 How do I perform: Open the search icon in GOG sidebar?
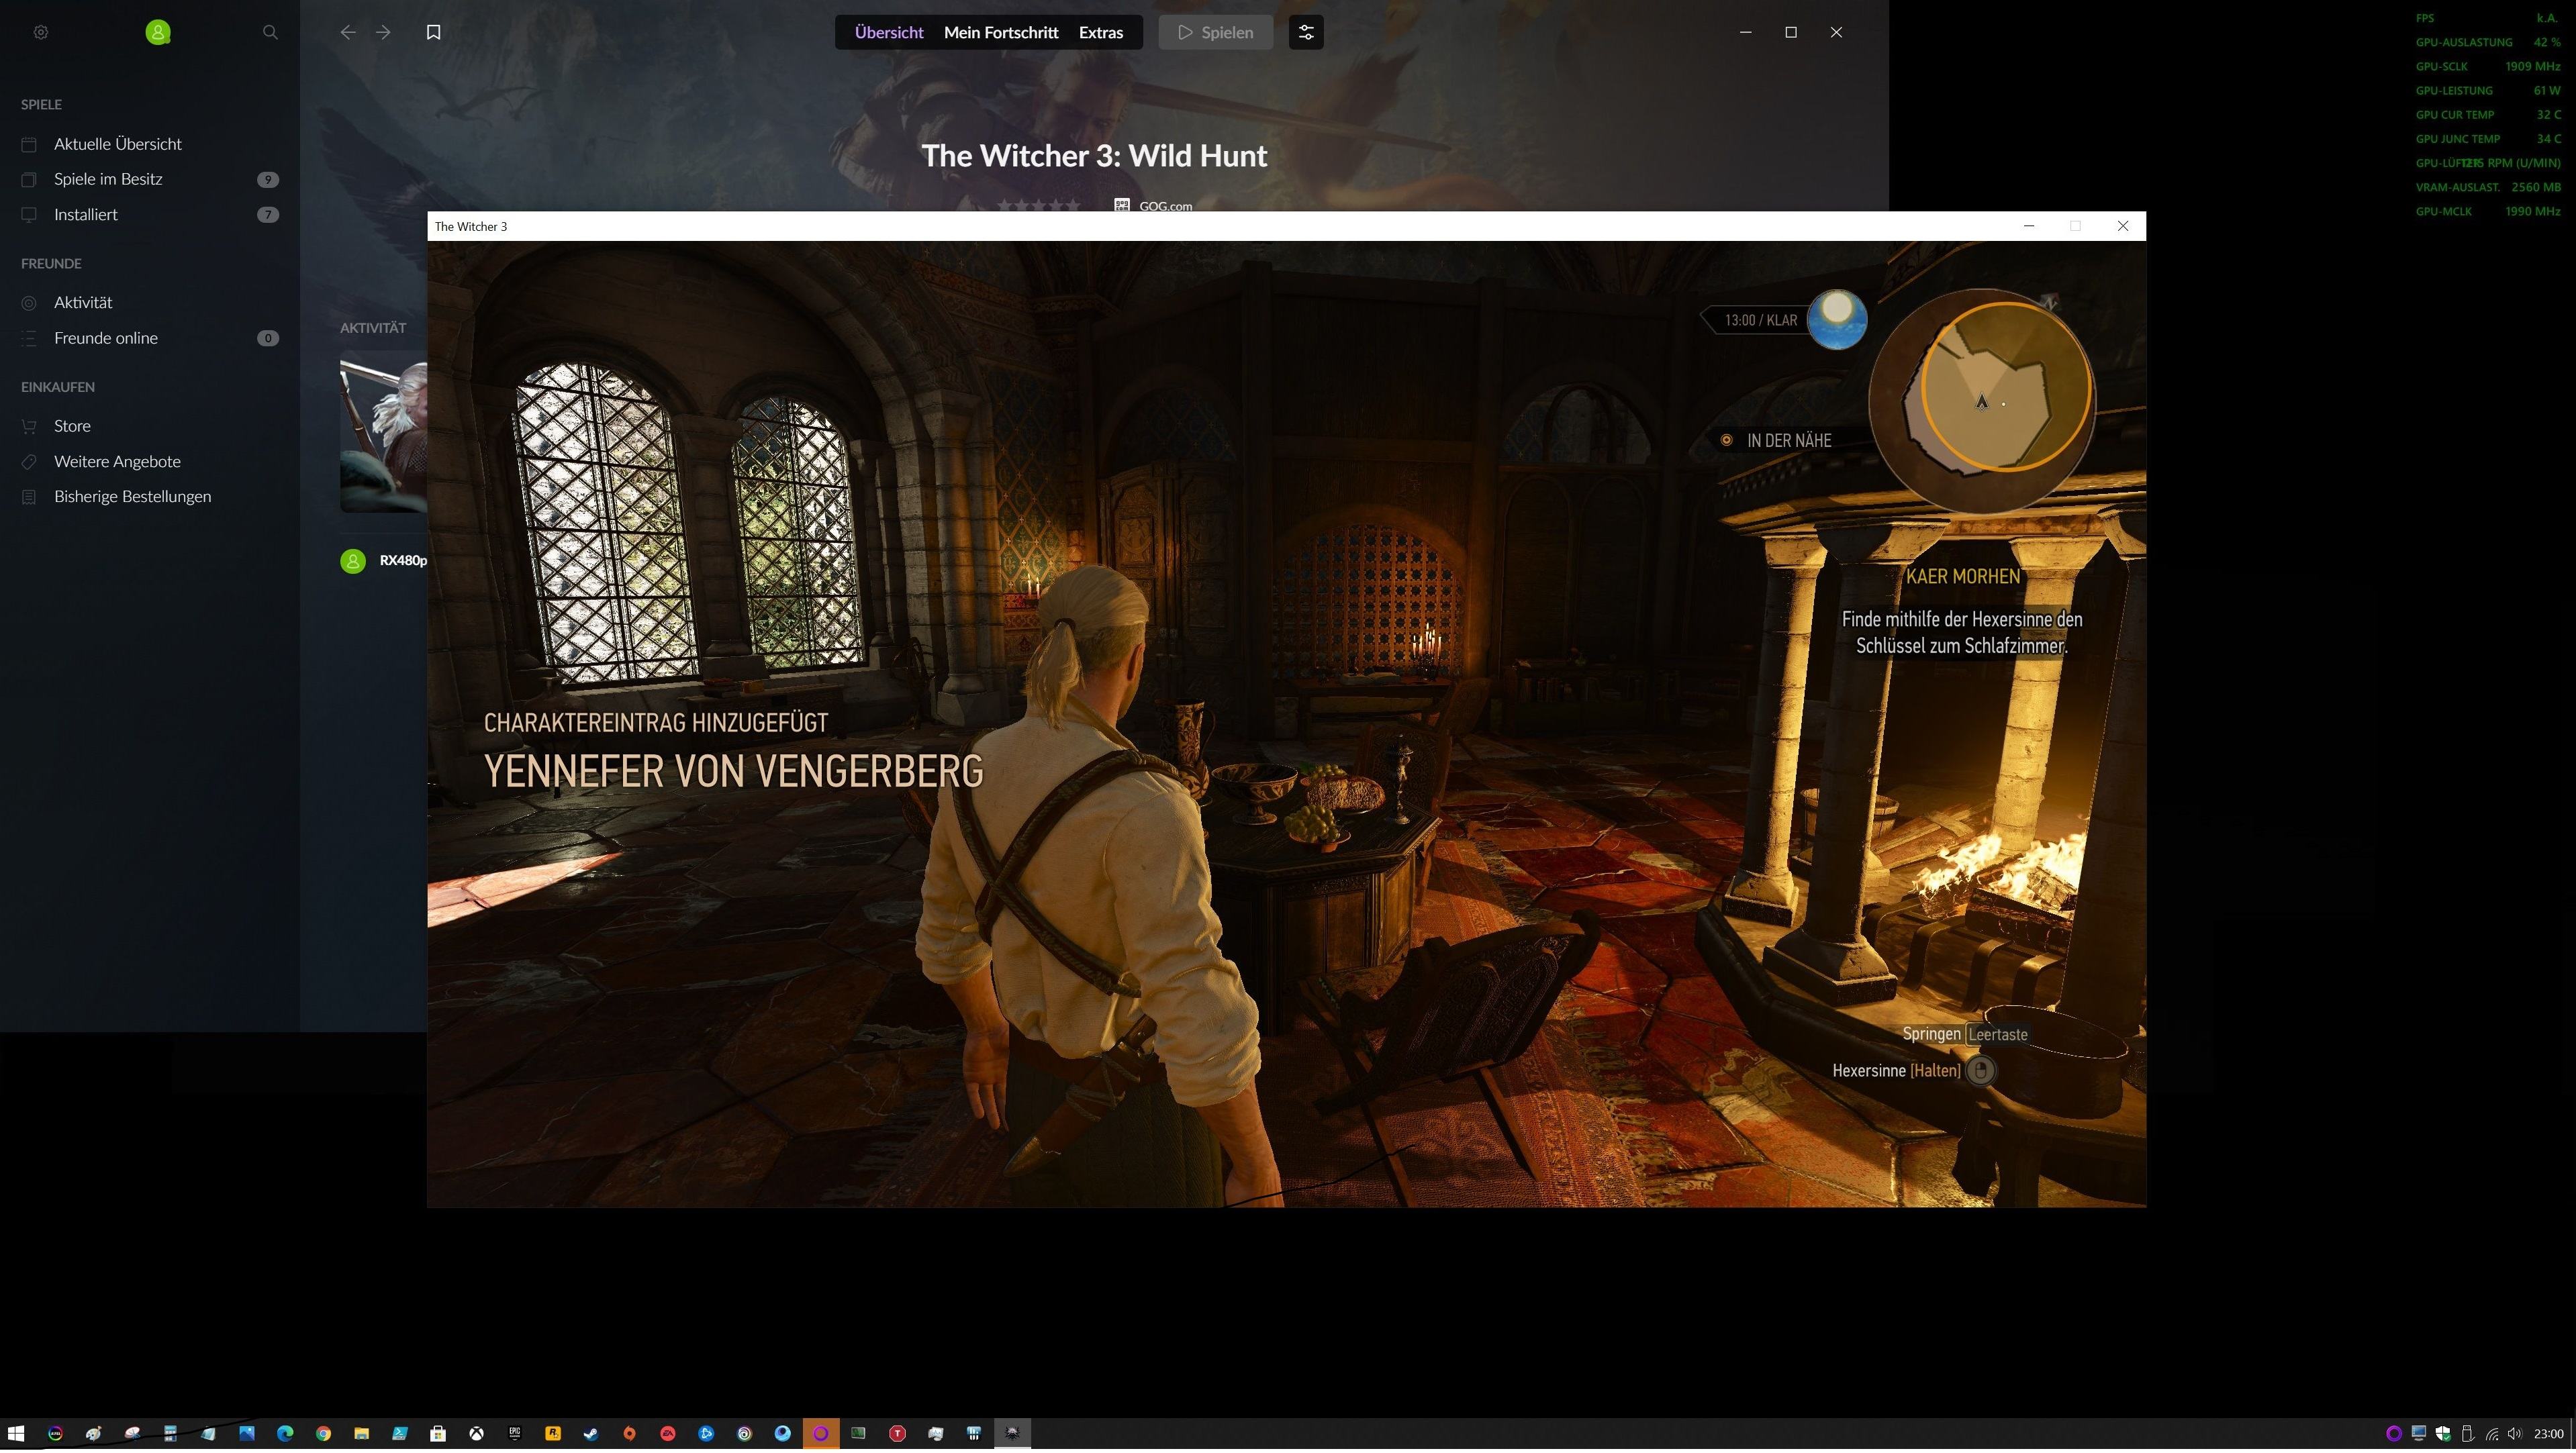coord(270,32)
